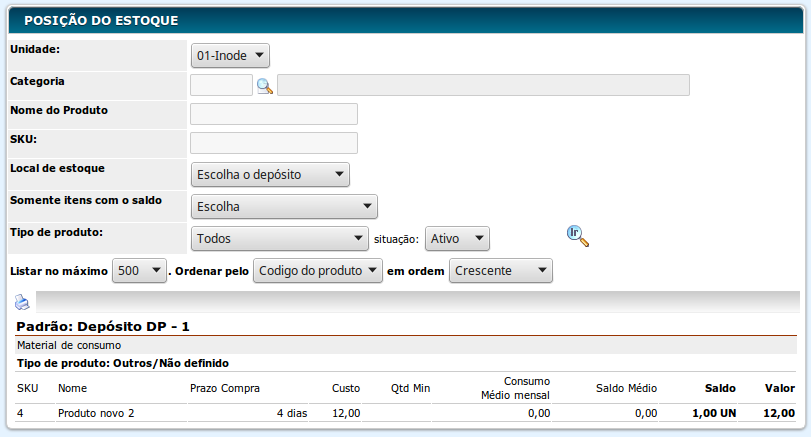
Task: Open Tipo de produto Todos dropdown
Action: pyautogui.click(x=279, y=239)
